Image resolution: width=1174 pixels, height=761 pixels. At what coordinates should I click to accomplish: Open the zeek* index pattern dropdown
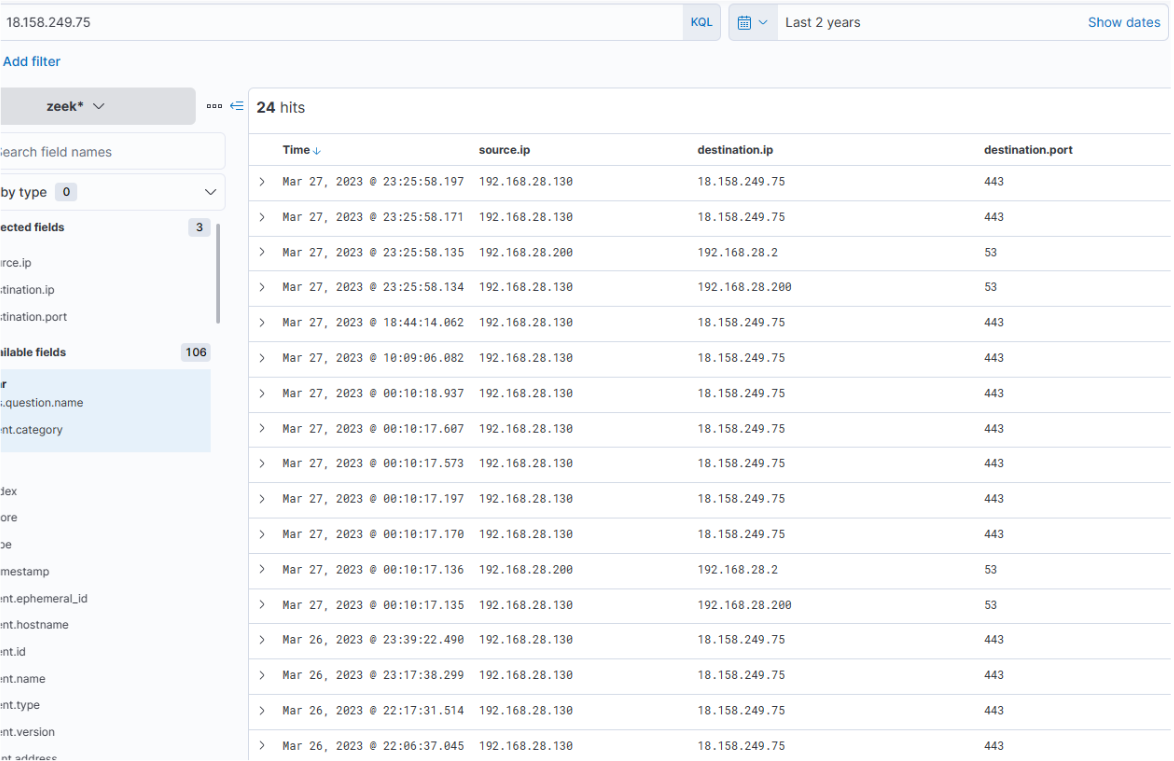(x=97, y=106)
